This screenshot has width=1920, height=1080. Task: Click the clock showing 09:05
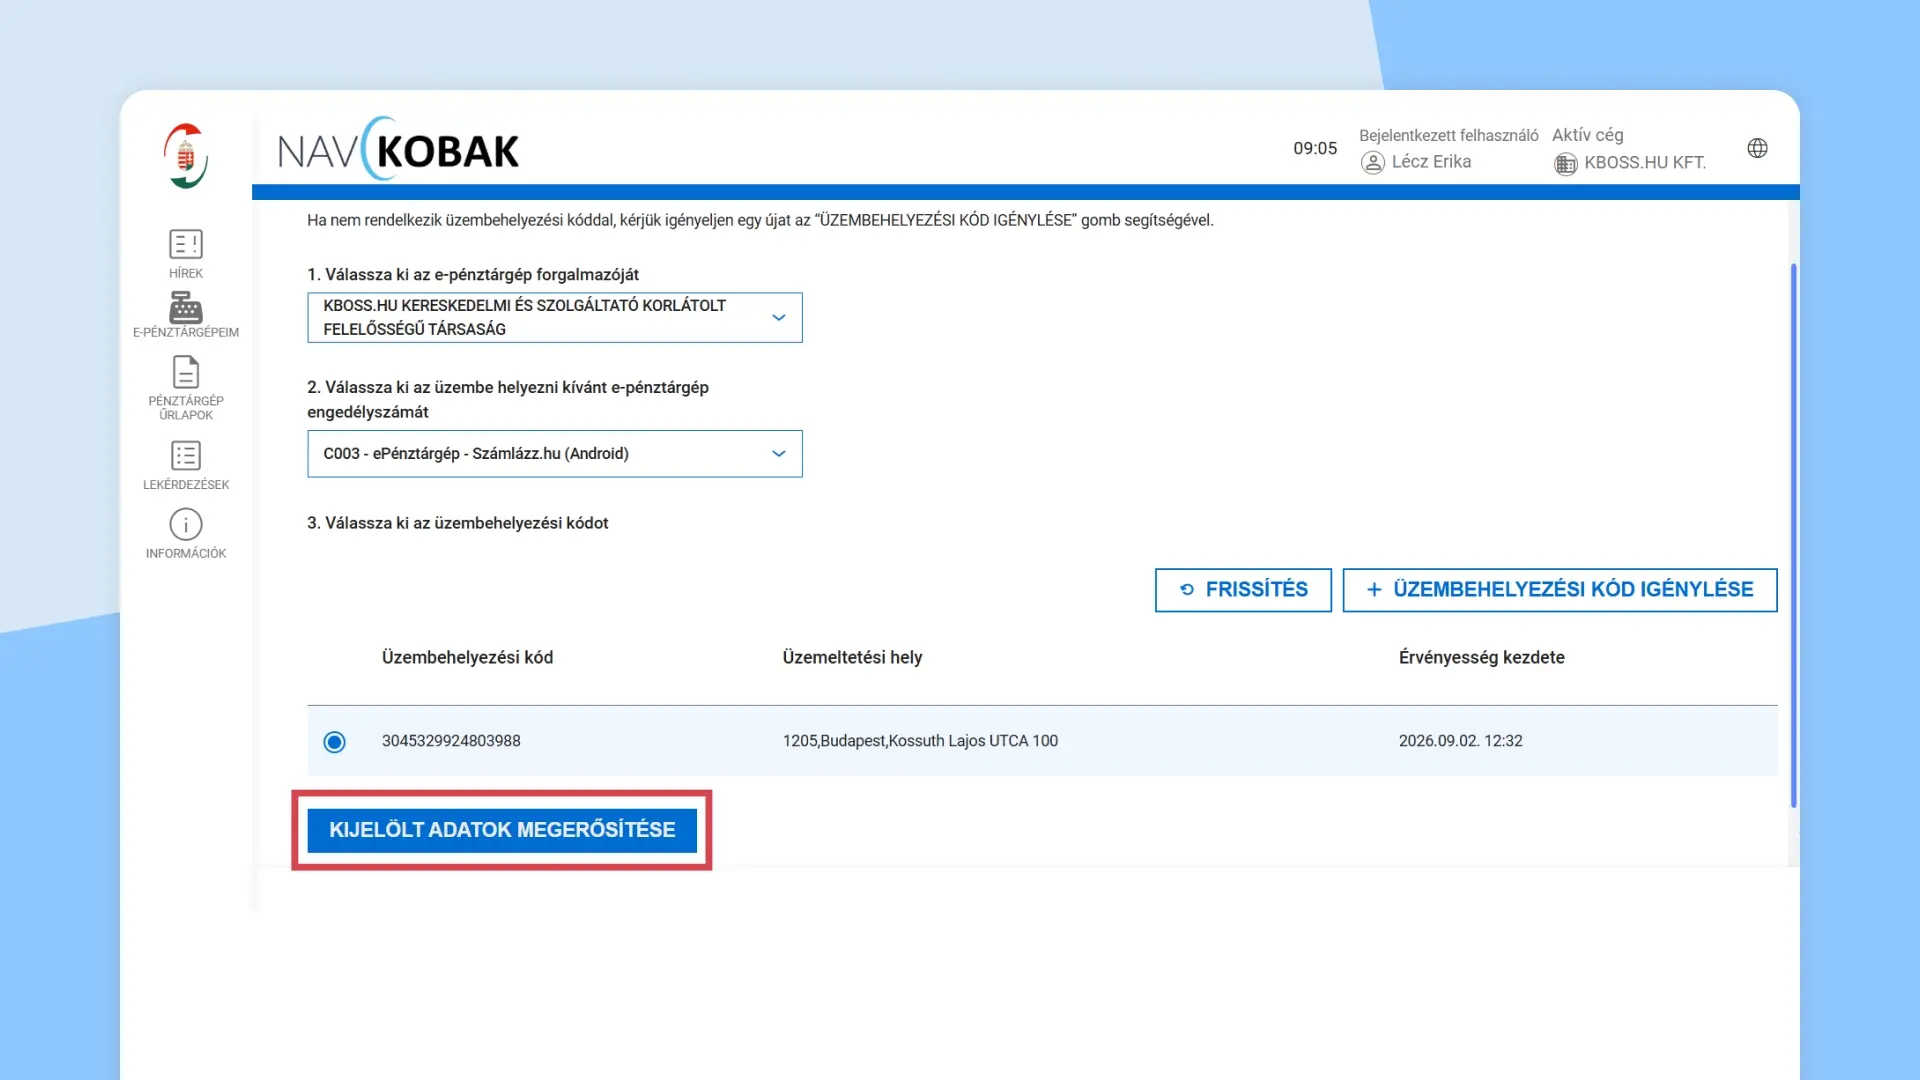[1315, 149]
